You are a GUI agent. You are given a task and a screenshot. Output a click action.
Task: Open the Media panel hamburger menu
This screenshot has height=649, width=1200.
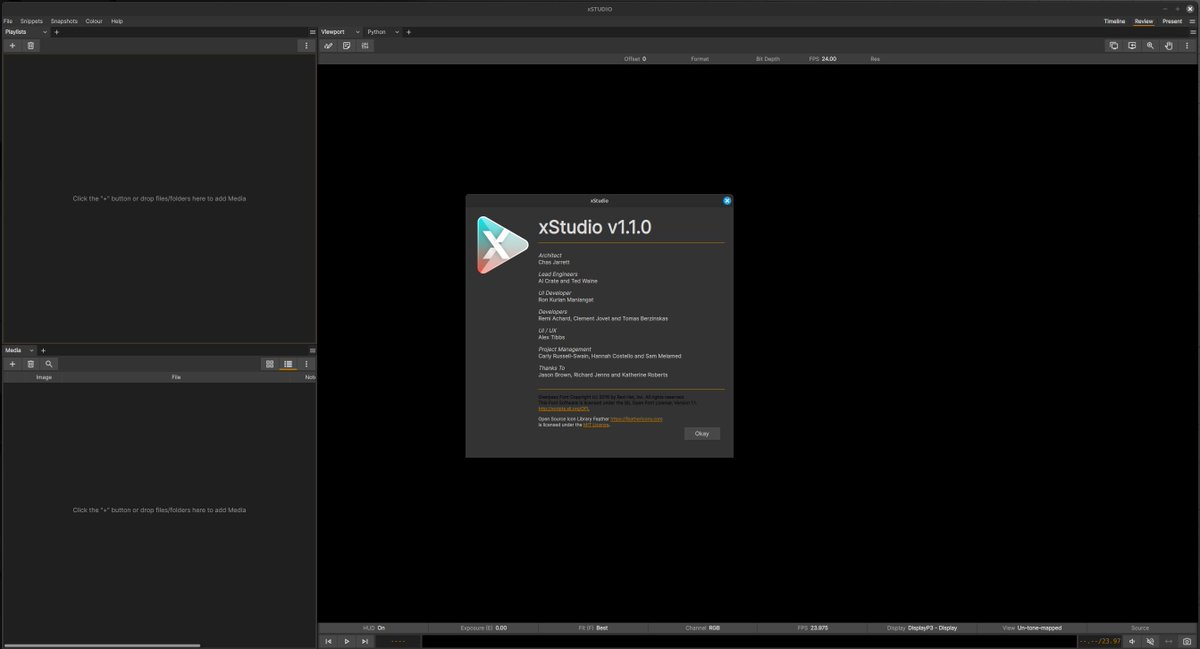pyautogui.click(x=312, y=350)
